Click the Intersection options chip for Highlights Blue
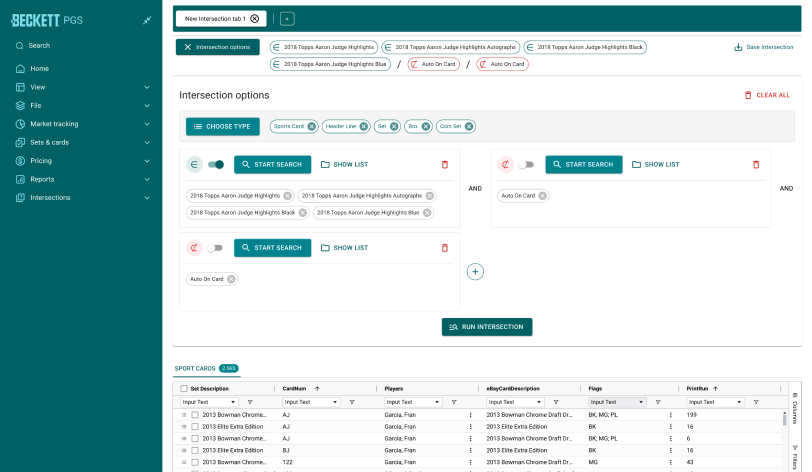This screenshot has width=812, height=472. [x=330, y=64]
